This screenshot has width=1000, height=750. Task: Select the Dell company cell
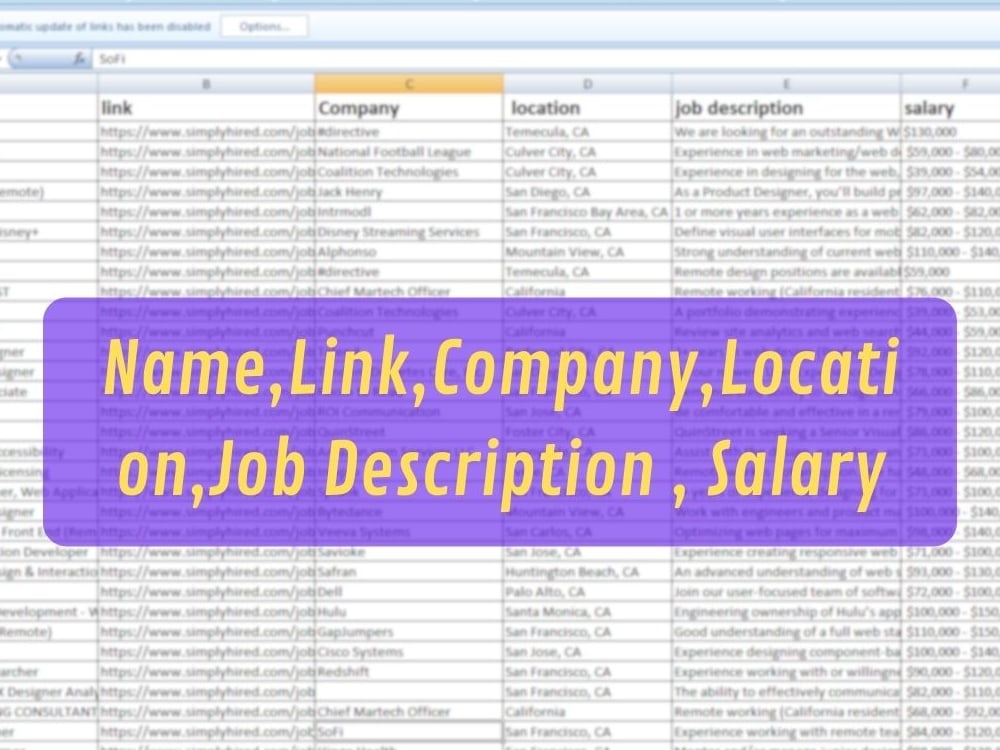(409, 592)
